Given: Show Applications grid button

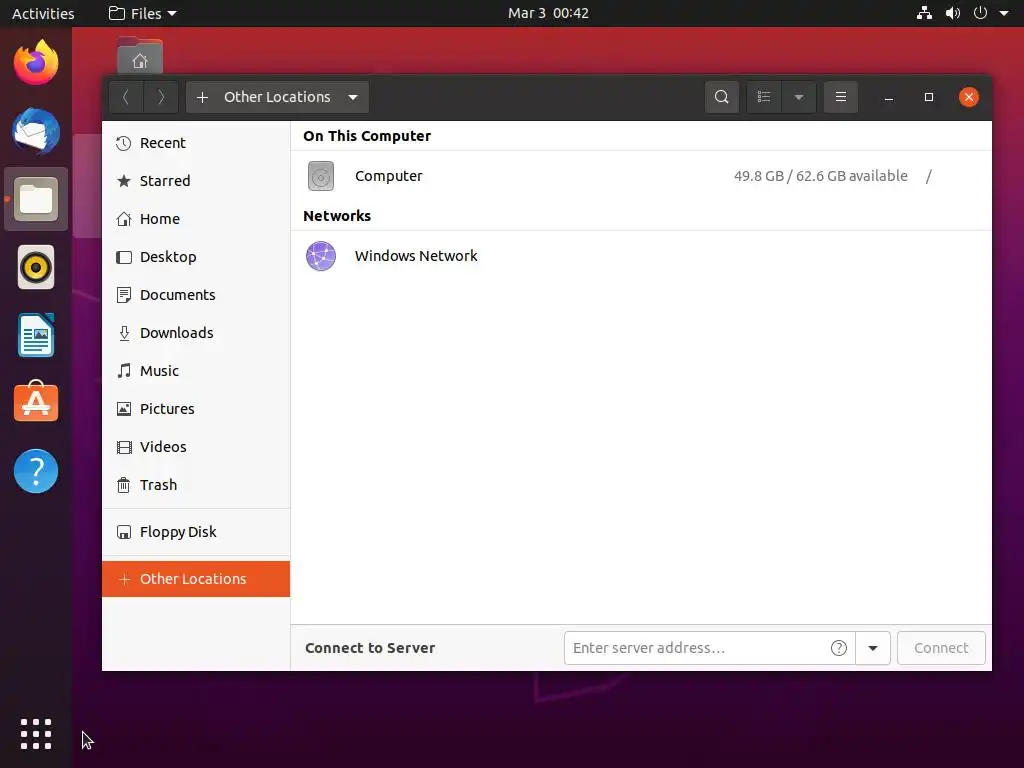Looking at the screenshot, I should [36, 734].
